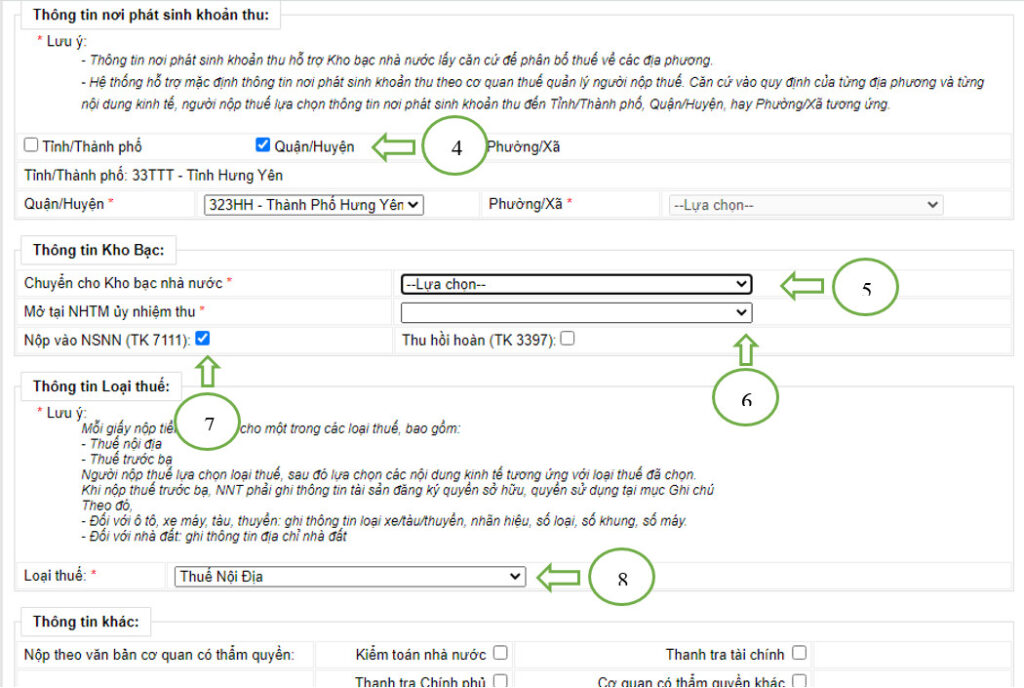
Task: Tick the Thu hồi hoàn (TK 3397) checkbox
Action: point(568,339)
